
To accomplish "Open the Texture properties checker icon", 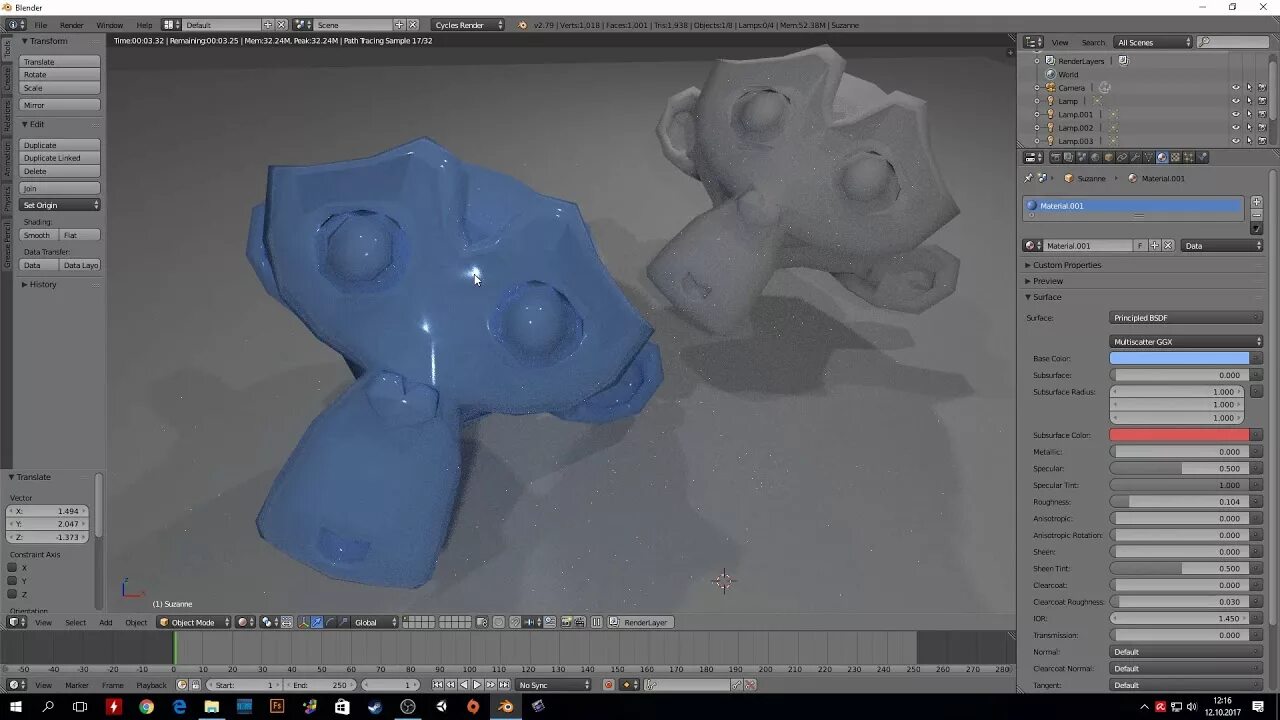I will click(x=1175, y=157).
